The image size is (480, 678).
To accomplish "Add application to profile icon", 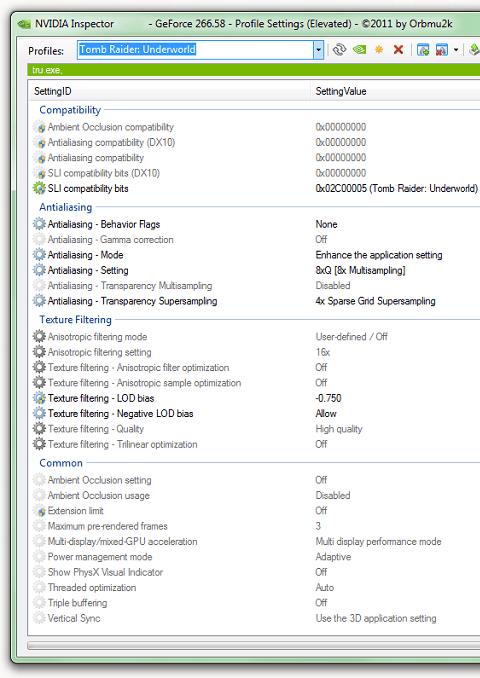I will pyautogui.click(x=422, y=50).
